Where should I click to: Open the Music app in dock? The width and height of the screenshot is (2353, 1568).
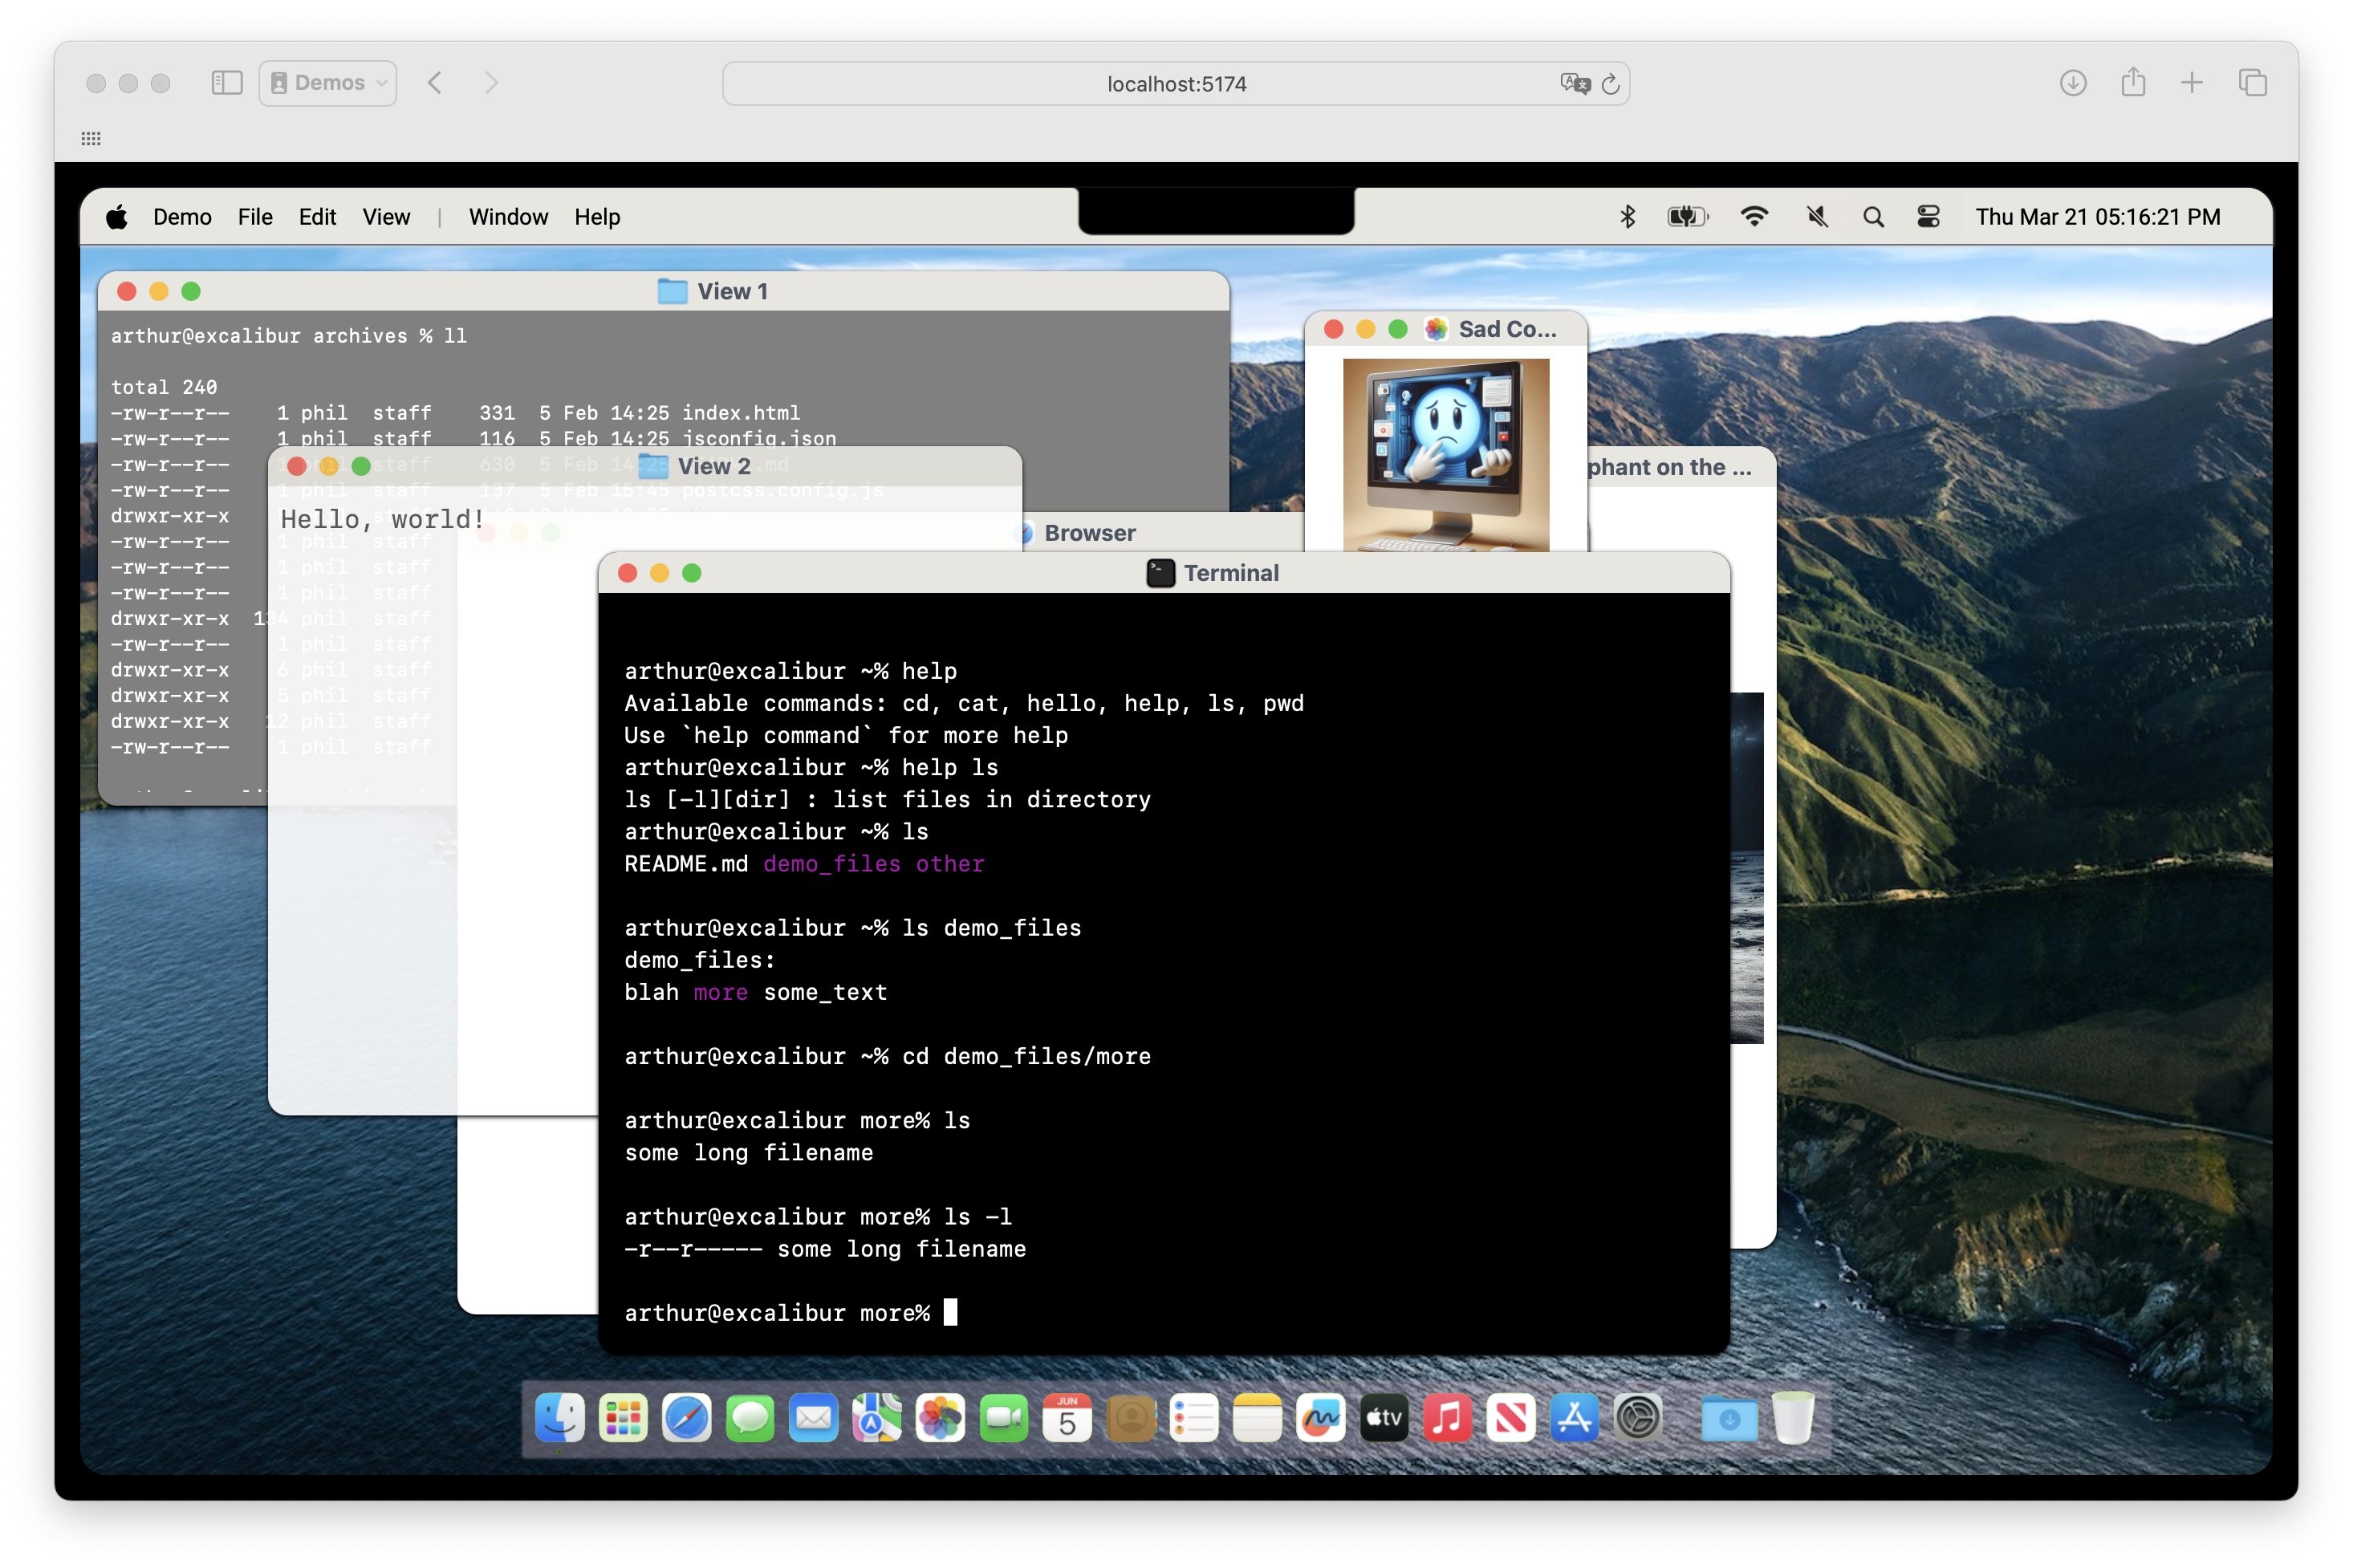coord(1447,1418)
